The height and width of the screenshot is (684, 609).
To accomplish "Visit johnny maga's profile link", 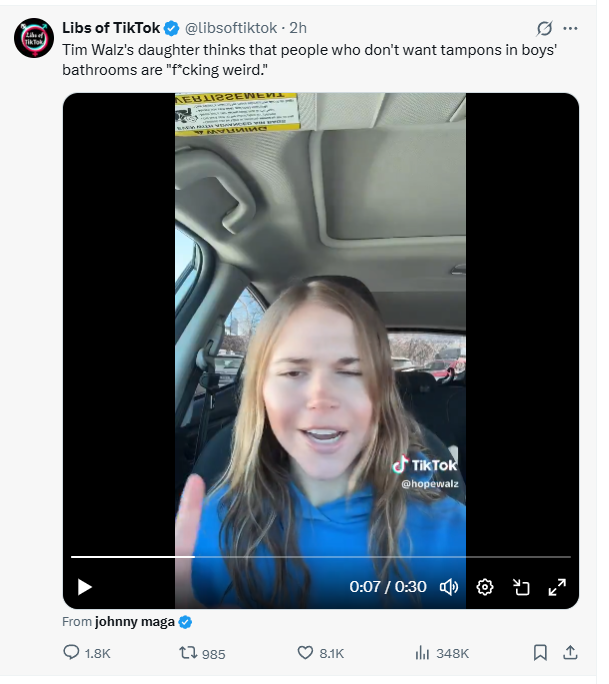I will (x=135, y=622).
